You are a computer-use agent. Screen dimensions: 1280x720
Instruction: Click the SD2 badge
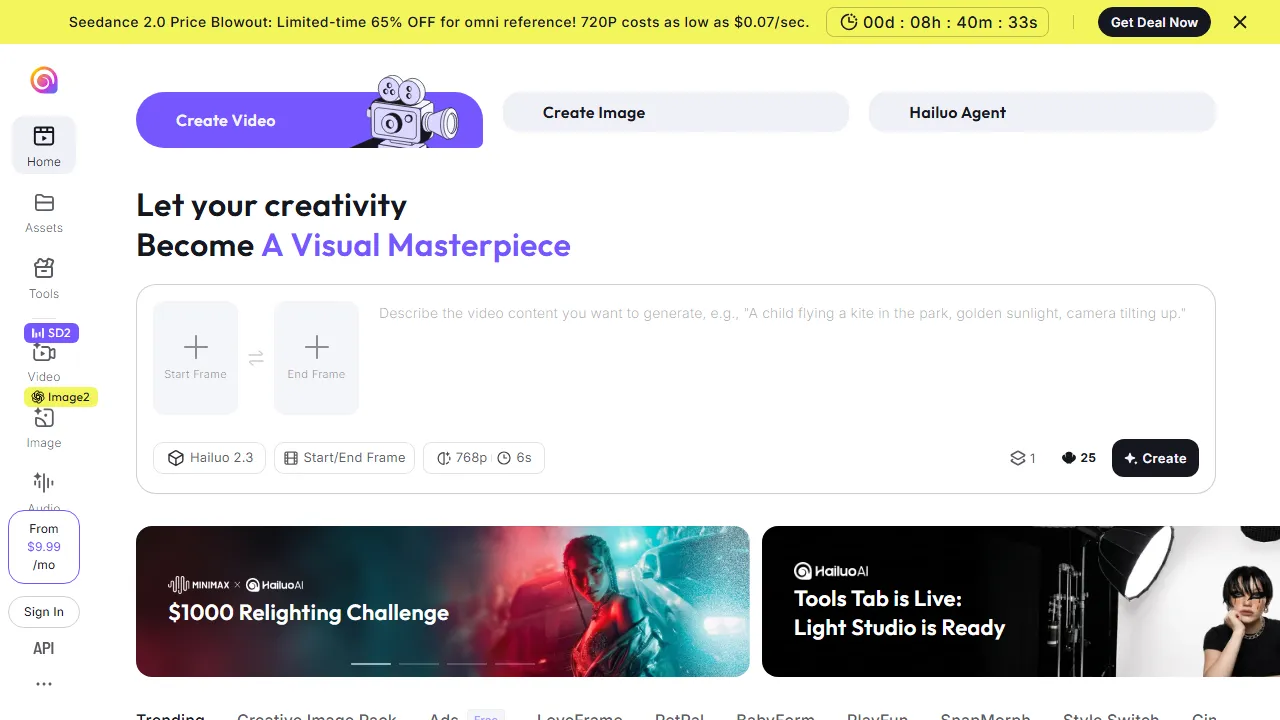point(51,332)
